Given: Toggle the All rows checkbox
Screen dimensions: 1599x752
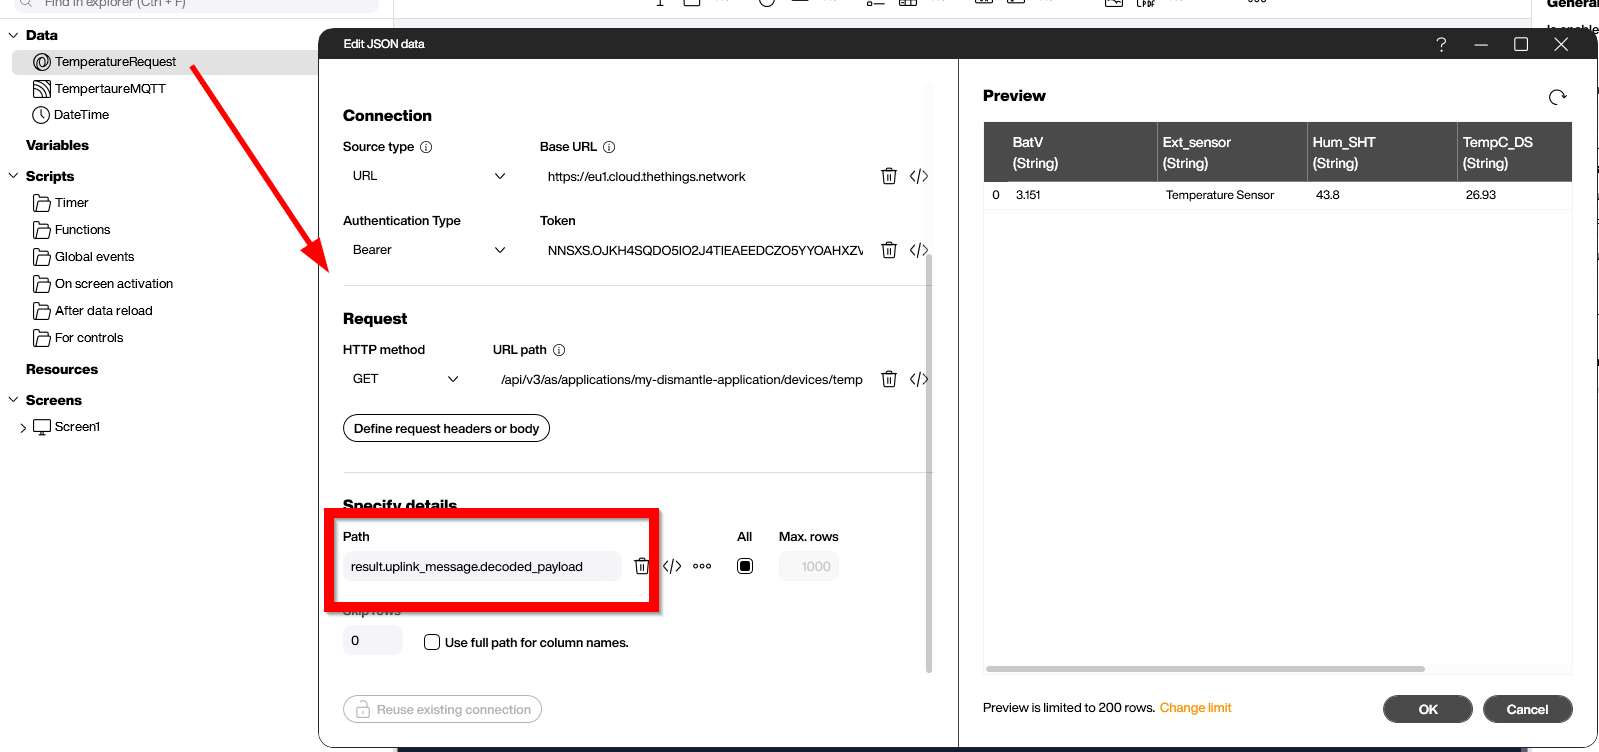Looking at the screenshot, I should [x=745, y=566].
